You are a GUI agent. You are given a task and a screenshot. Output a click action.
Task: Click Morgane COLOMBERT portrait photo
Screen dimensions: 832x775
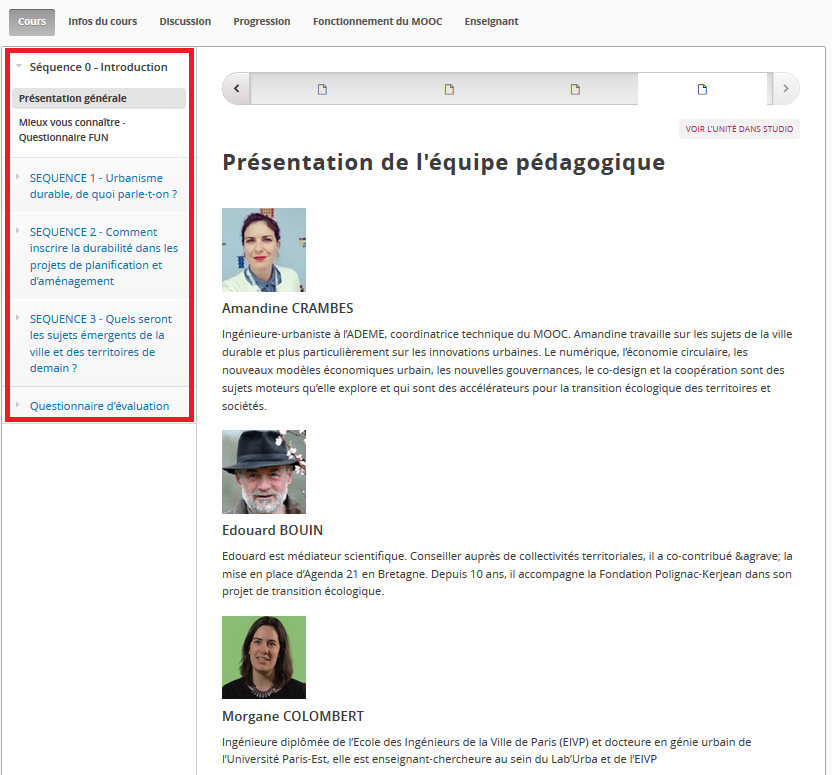pyautogui.click(x=264, y=657)
